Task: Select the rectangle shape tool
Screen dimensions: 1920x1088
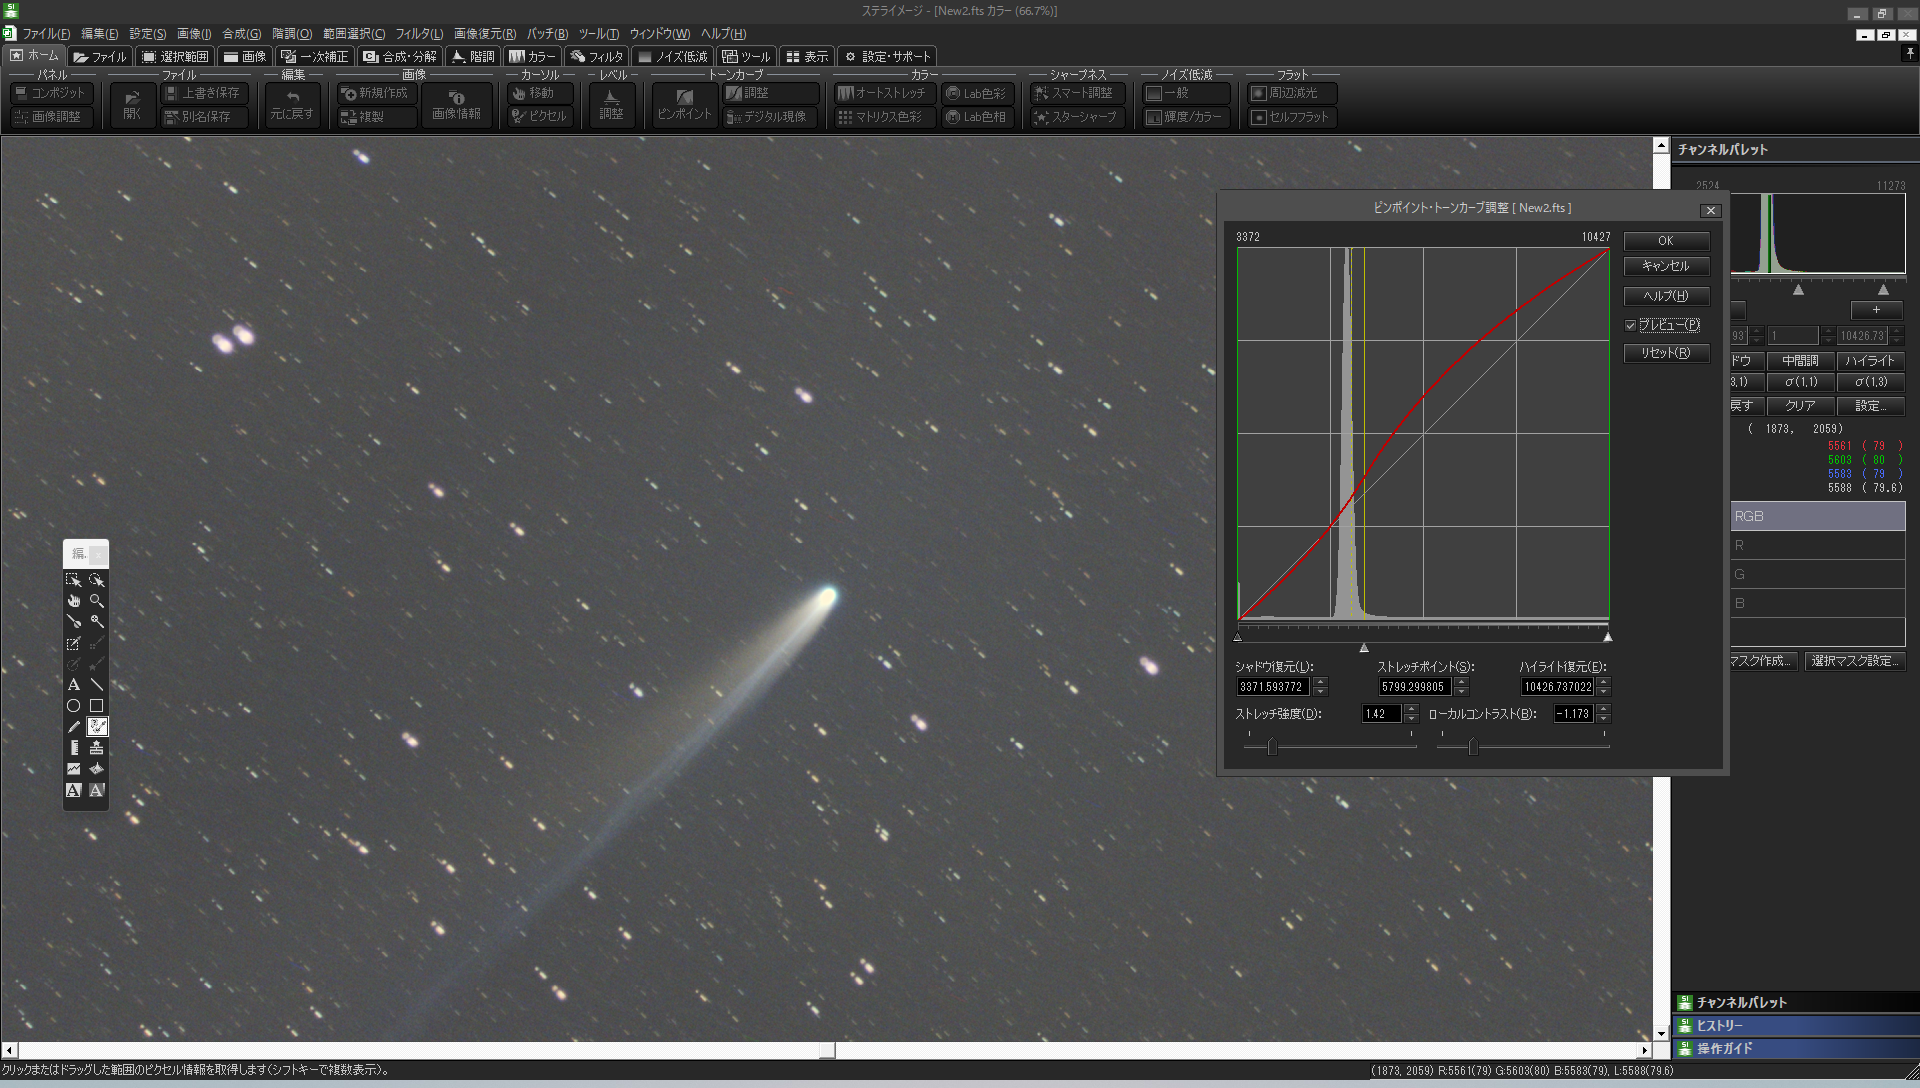Action: [x=97, y=706]
